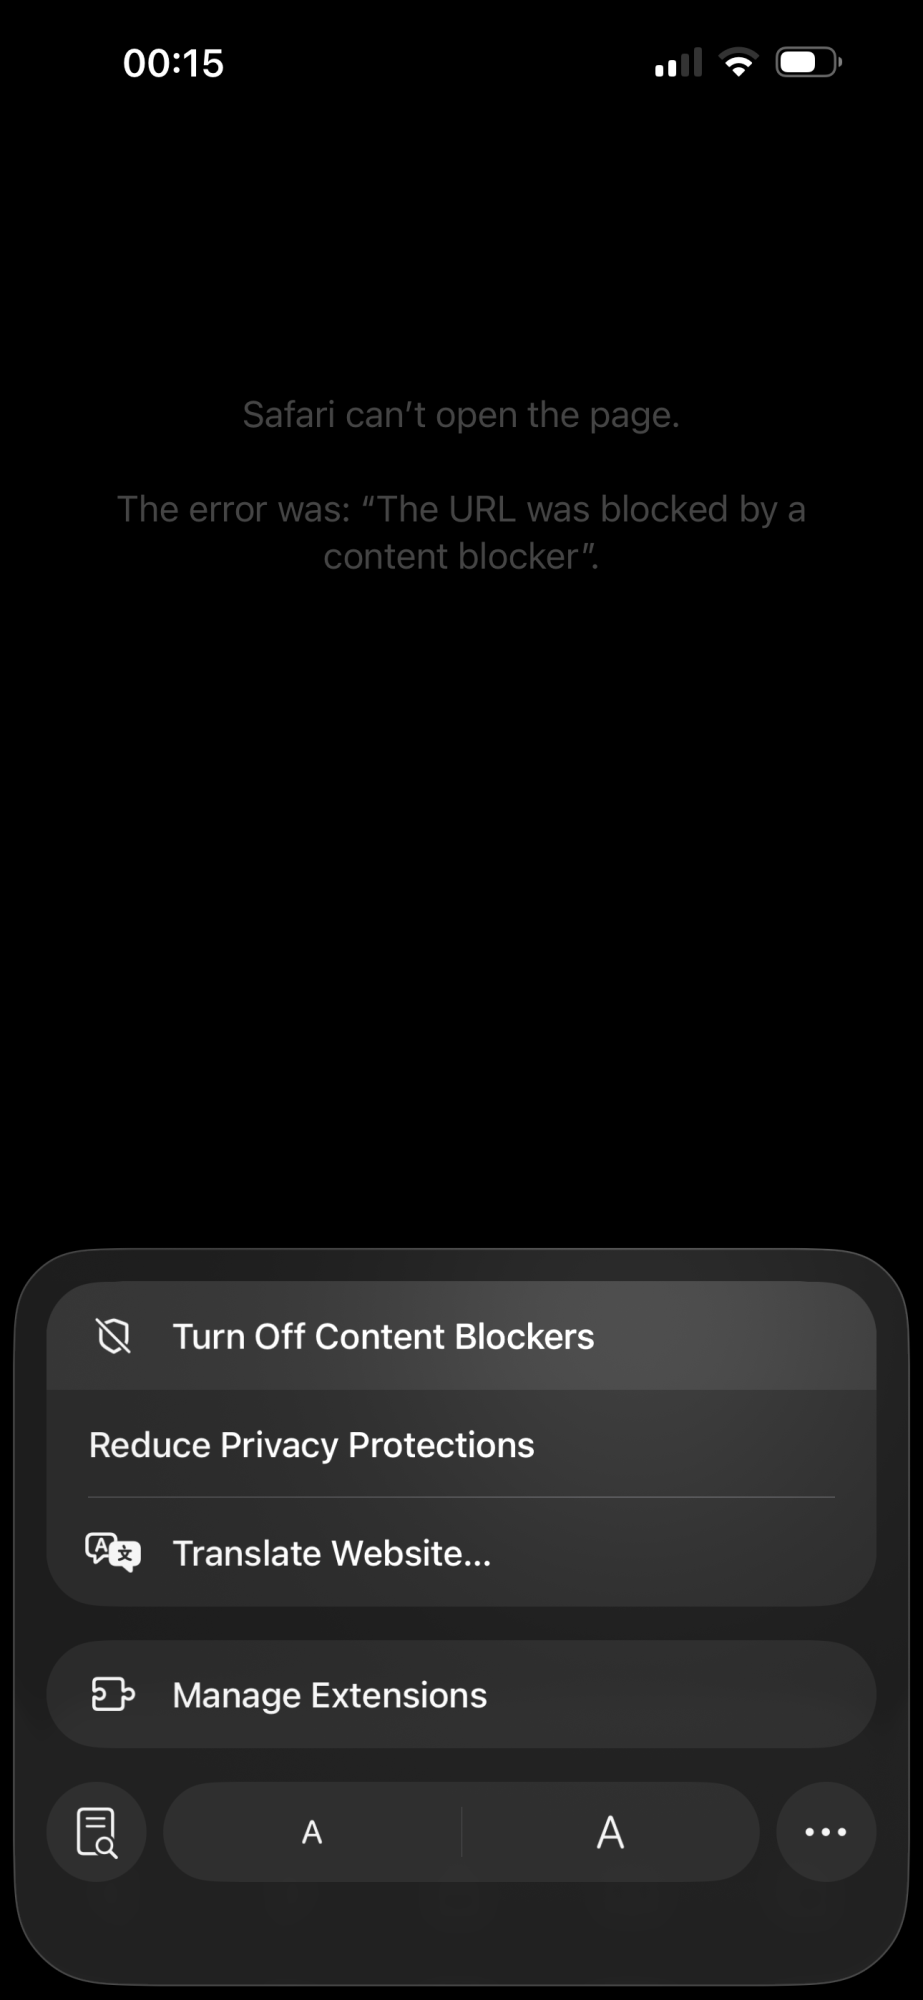This screenshot has width=923, height=2000.
Task: Increase text size with the large A
Action: point(610,1832)
